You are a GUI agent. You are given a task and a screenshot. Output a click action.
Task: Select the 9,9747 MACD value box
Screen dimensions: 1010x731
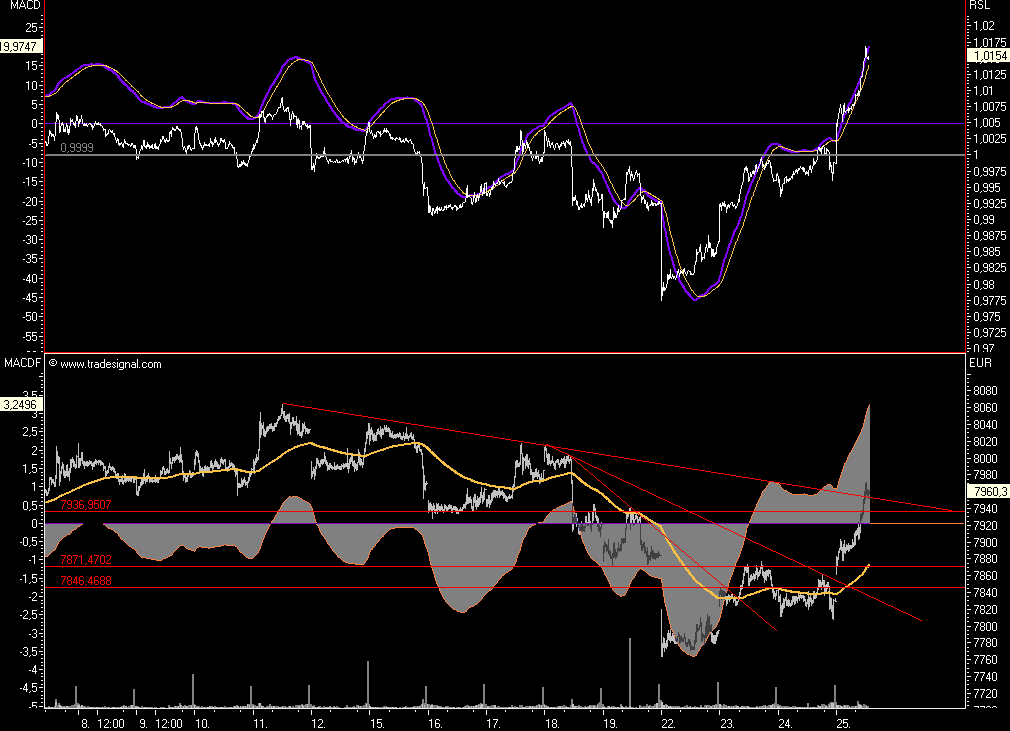pyautogui.click(x=21, y=46)
